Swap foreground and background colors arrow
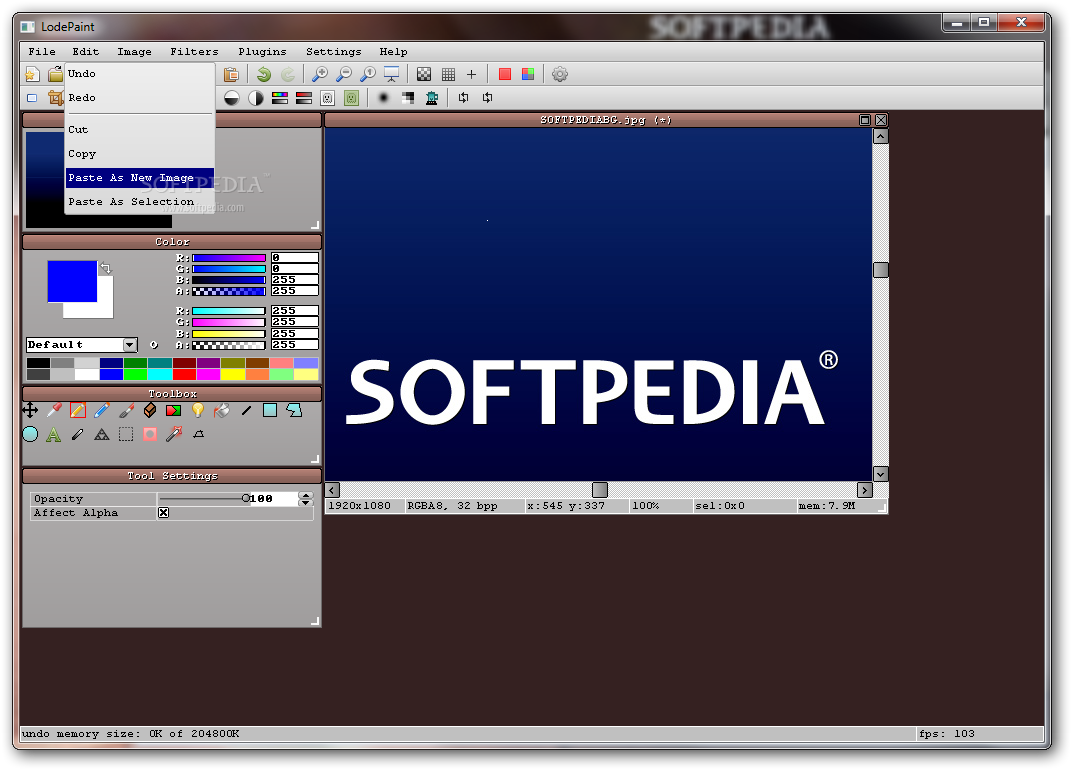This screenshot has width=1072, height=770. [x=105, y=267]
